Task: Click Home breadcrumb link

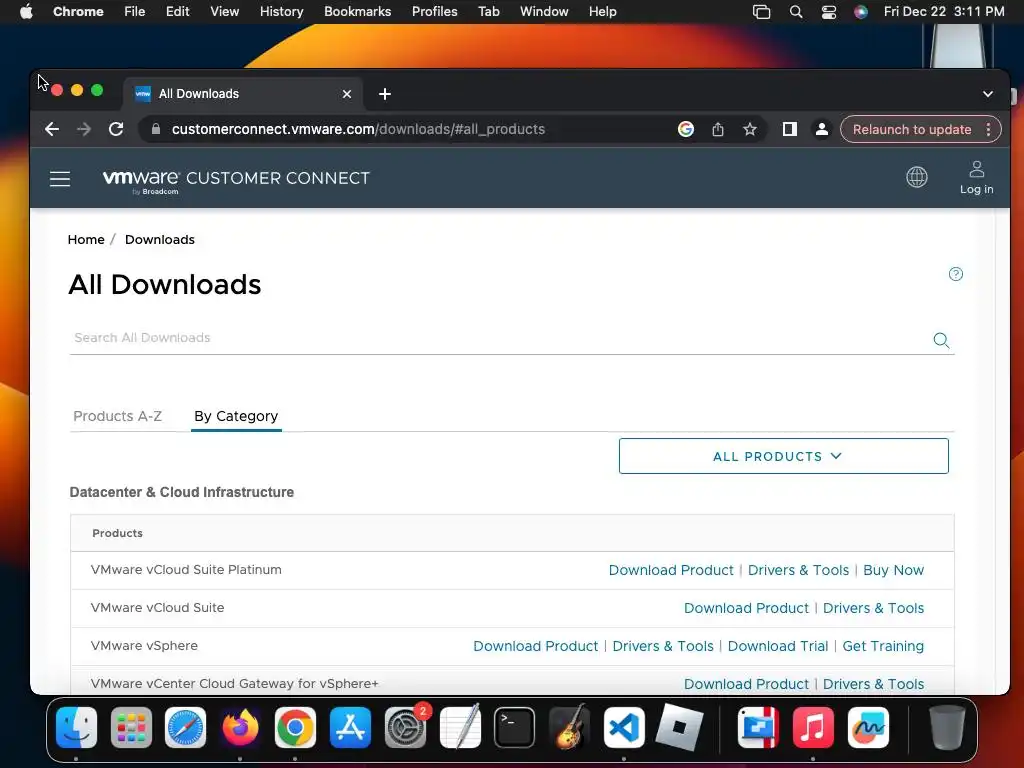Action: pyautogui.click(x=86, y=240)
